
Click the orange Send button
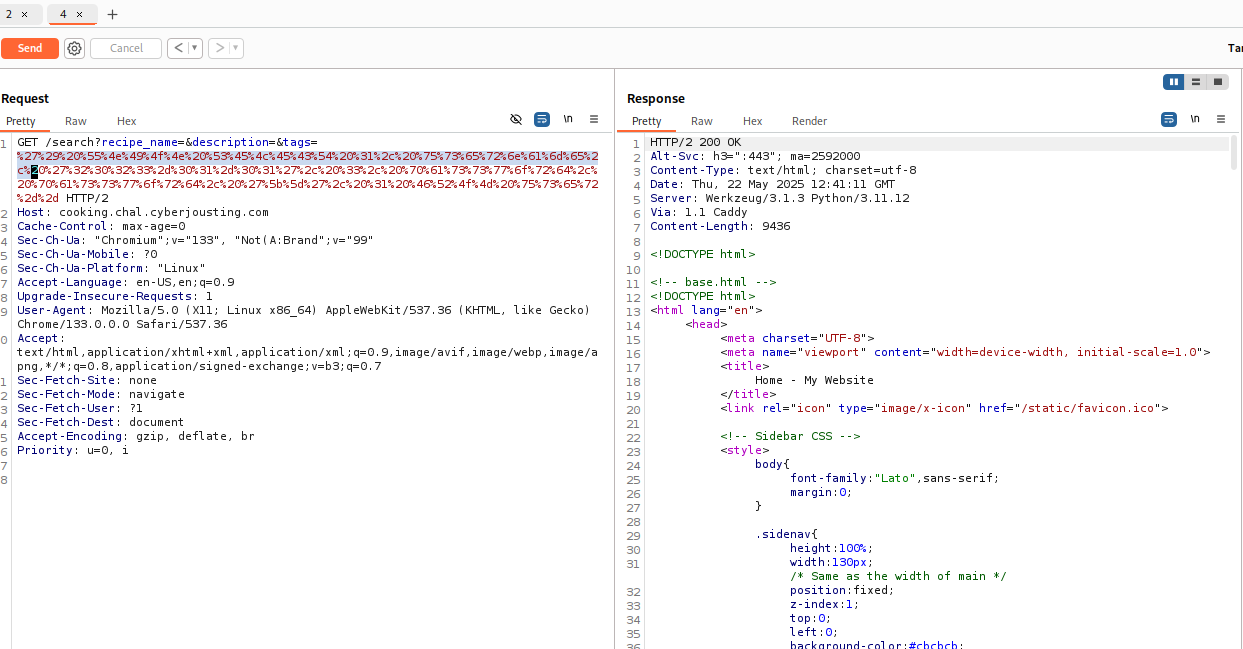pyautogui.click(x=30, y=48)
